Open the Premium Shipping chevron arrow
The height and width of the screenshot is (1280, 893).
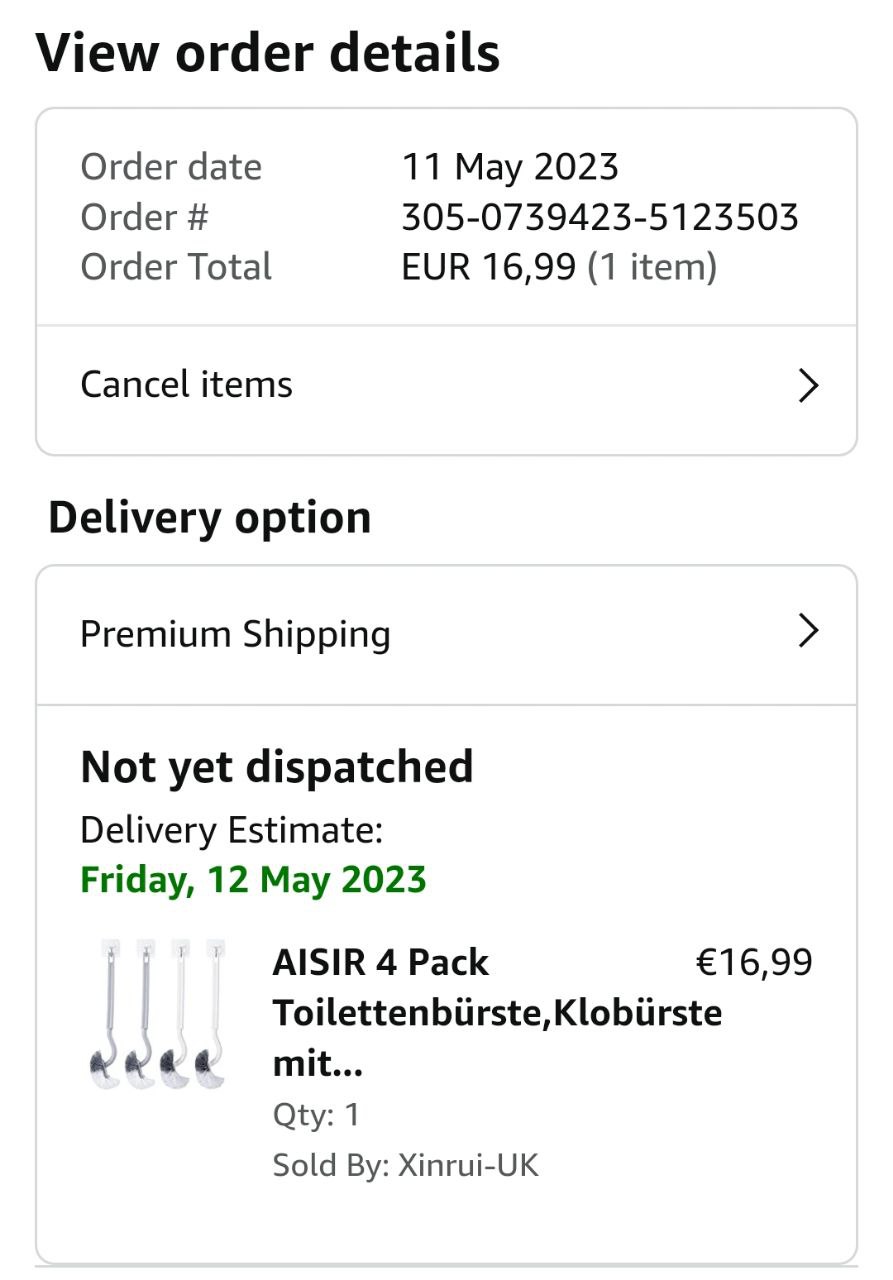click(x=808, y=631)
